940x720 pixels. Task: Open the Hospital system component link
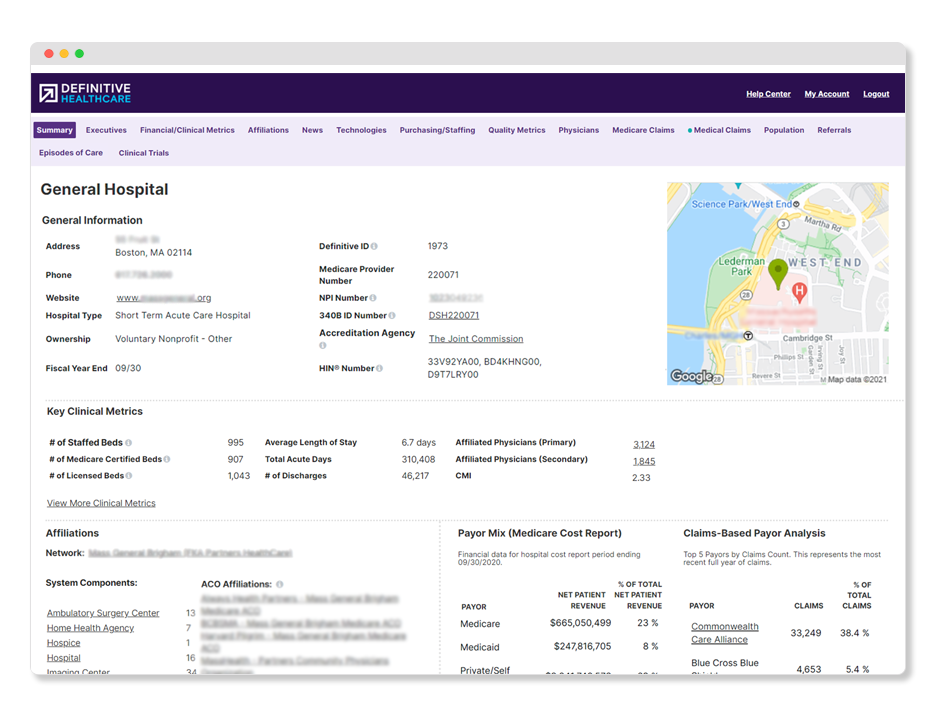tap(64, 658)
